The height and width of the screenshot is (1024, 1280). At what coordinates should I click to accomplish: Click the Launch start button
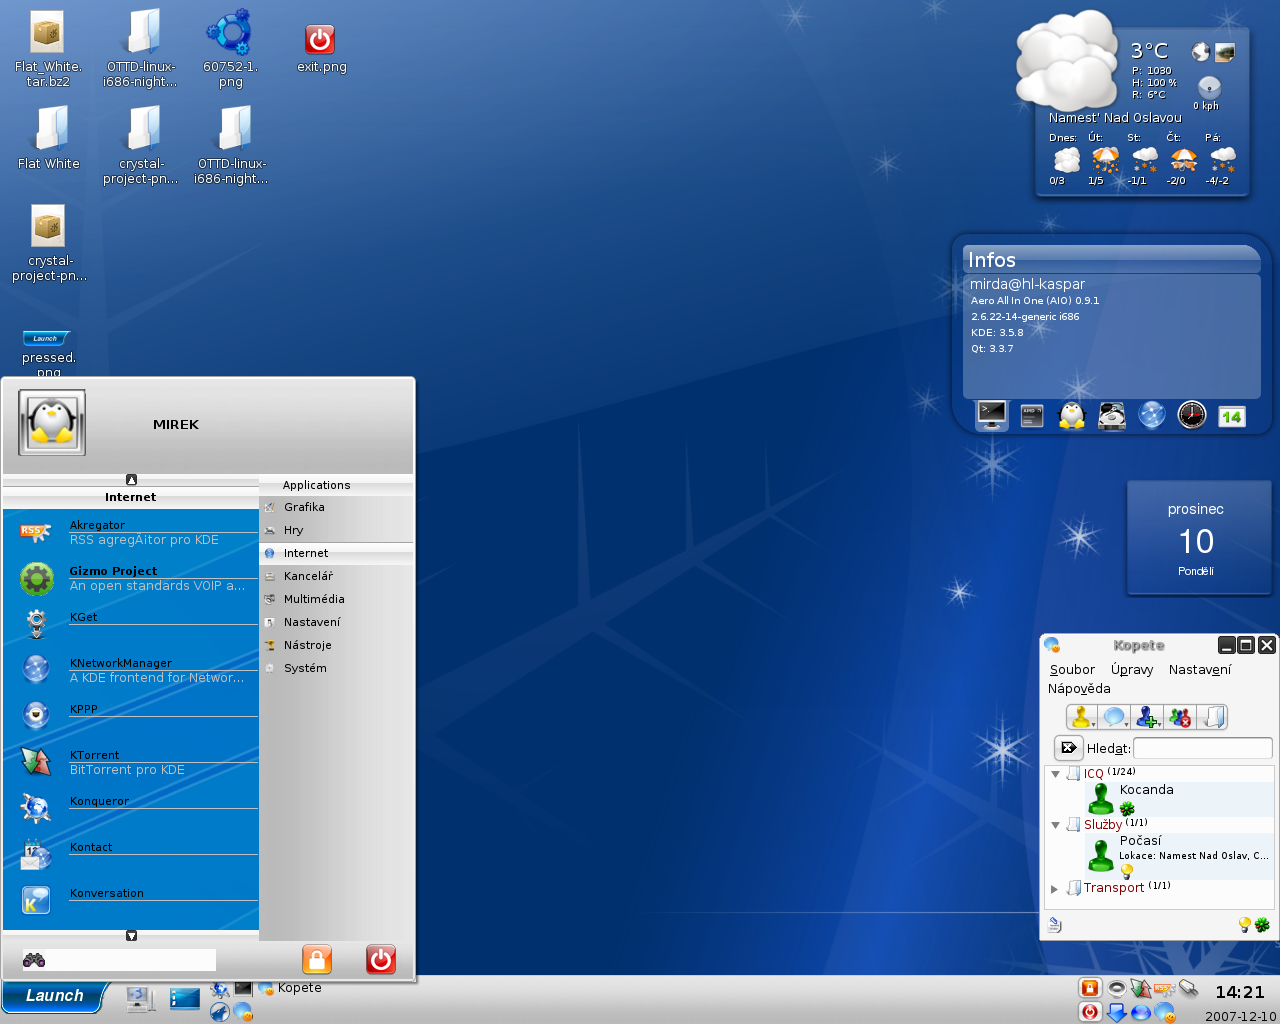tap(54, 997)
